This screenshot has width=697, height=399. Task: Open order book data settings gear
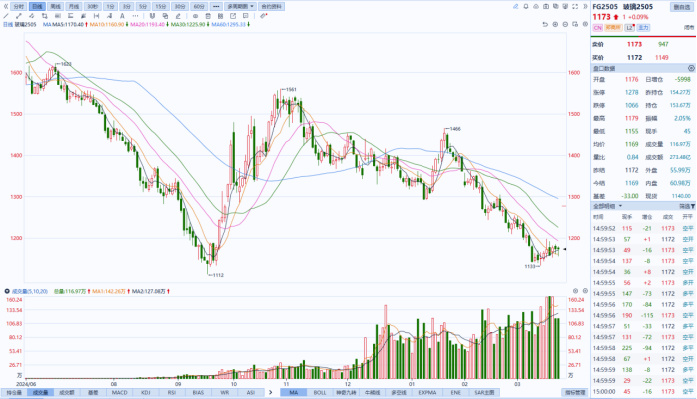tap(691, 68)
